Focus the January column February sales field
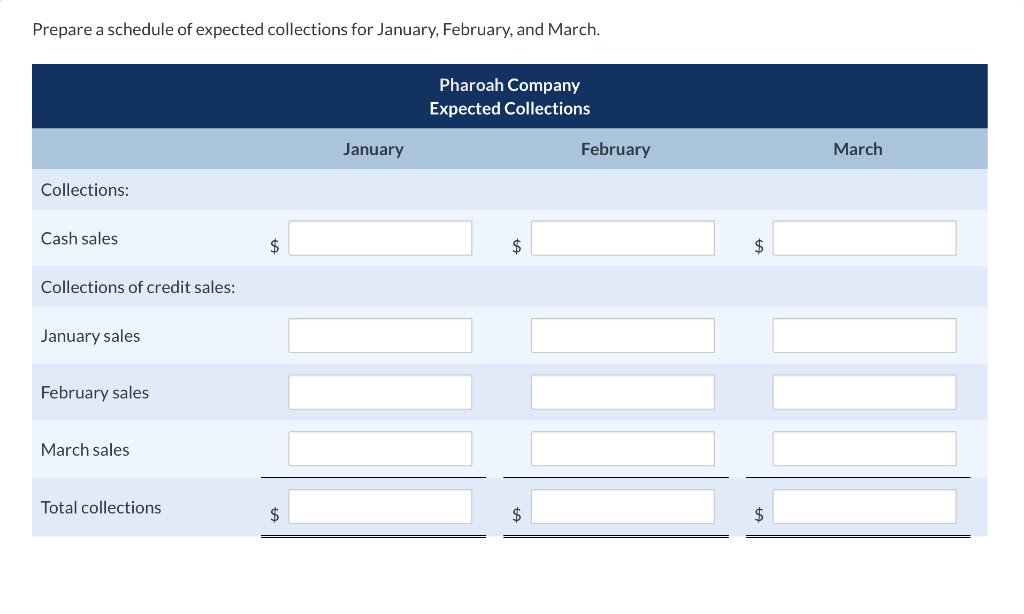This screenshot has height=614, width=1024. (380, 392)
